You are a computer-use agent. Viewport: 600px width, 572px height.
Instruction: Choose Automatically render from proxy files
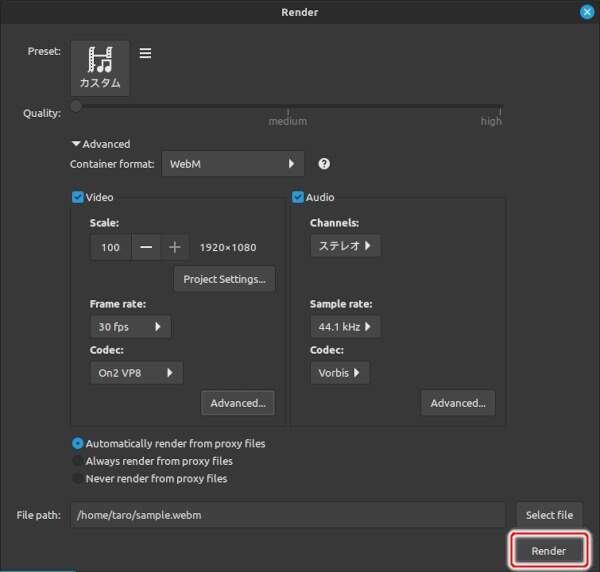pos(78,443)
